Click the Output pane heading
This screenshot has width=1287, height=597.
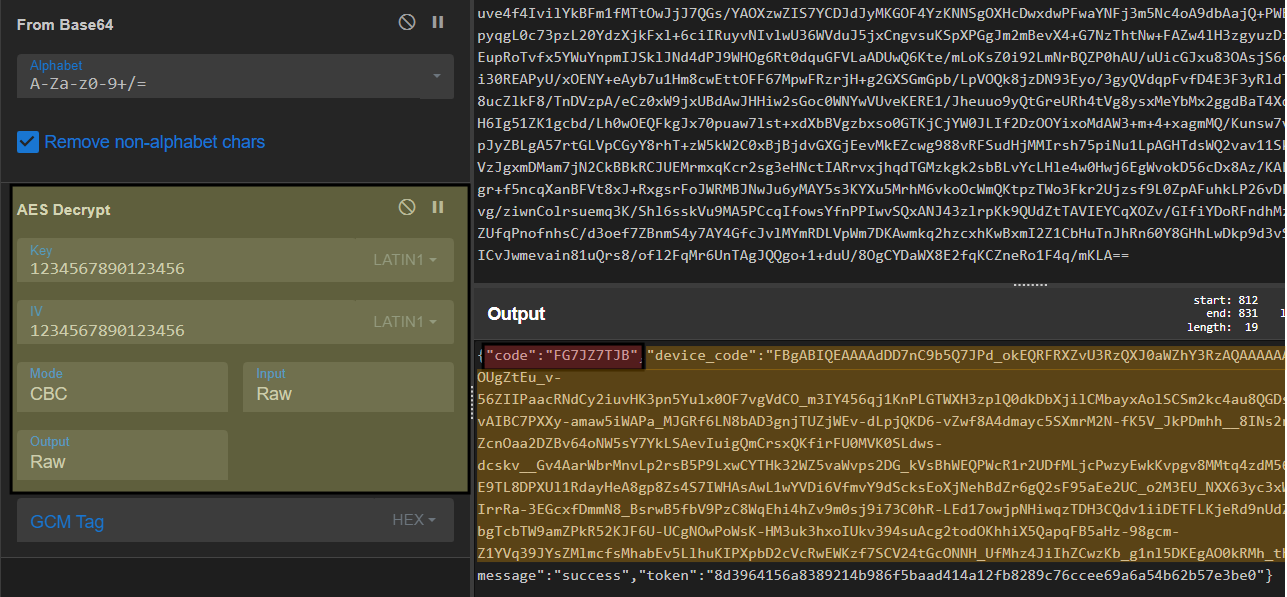tap(516, 314)
